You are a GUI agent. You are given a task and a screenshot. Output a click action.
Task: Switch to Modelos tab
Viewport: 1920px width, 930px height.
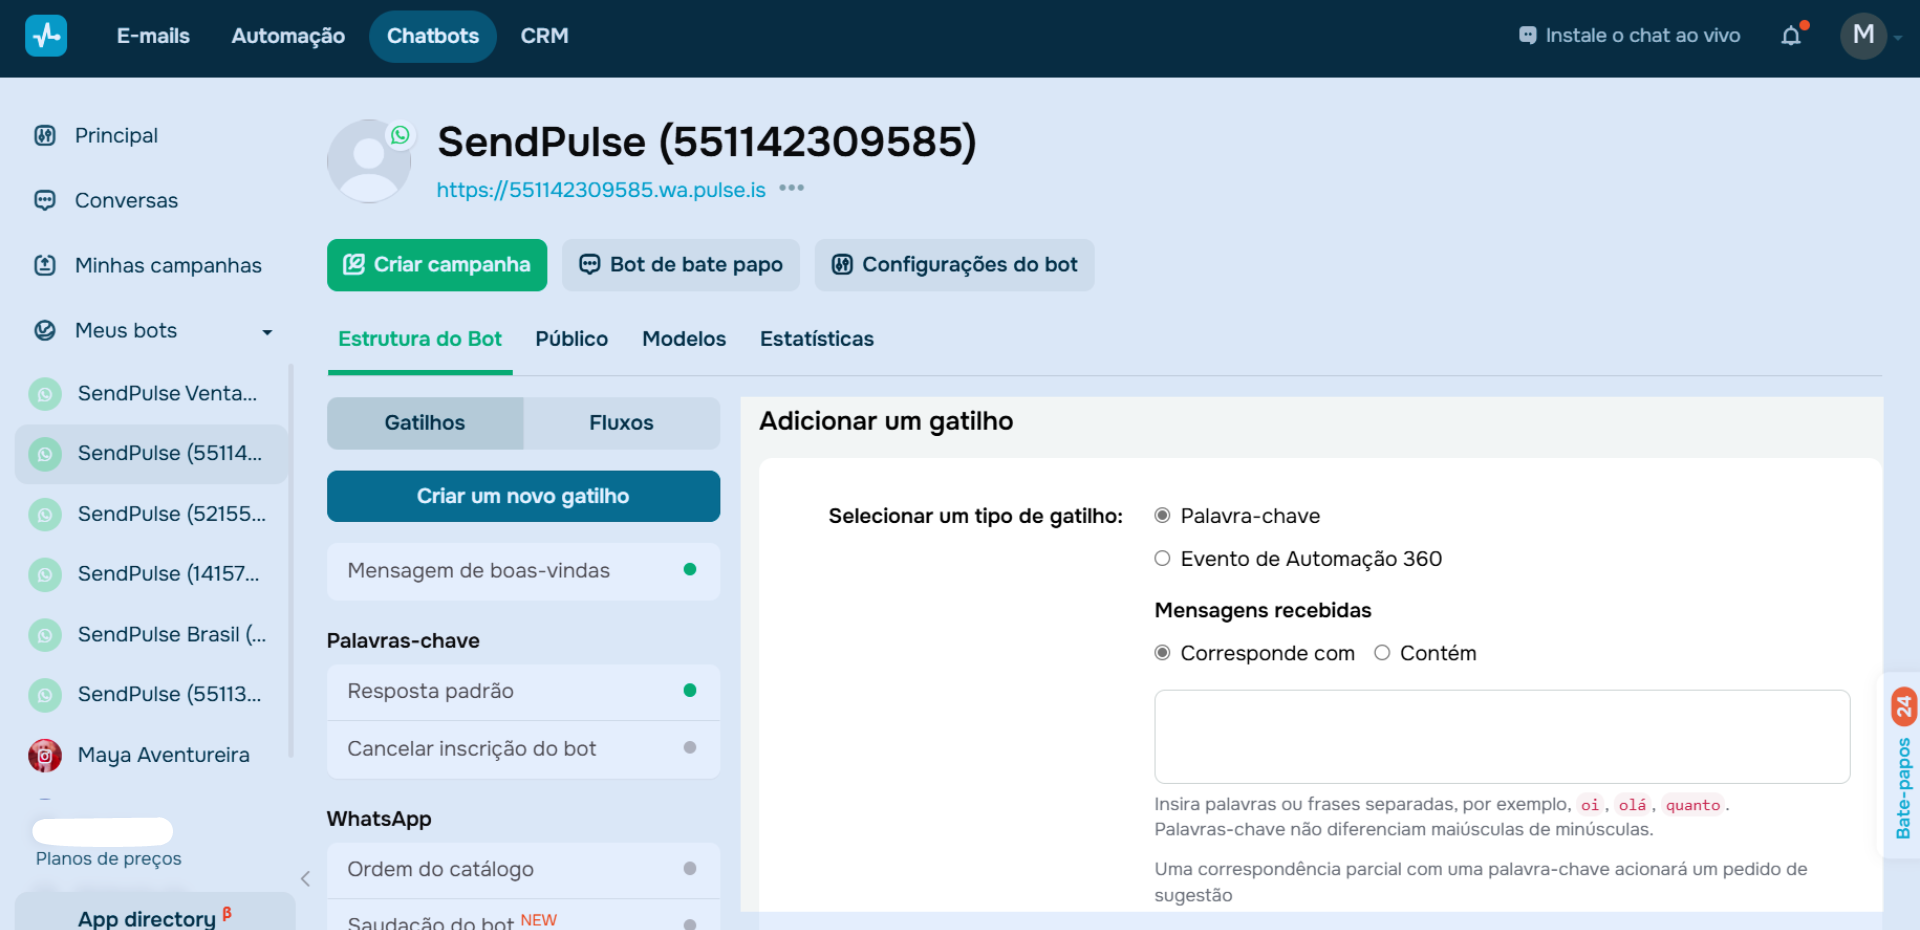684,339
